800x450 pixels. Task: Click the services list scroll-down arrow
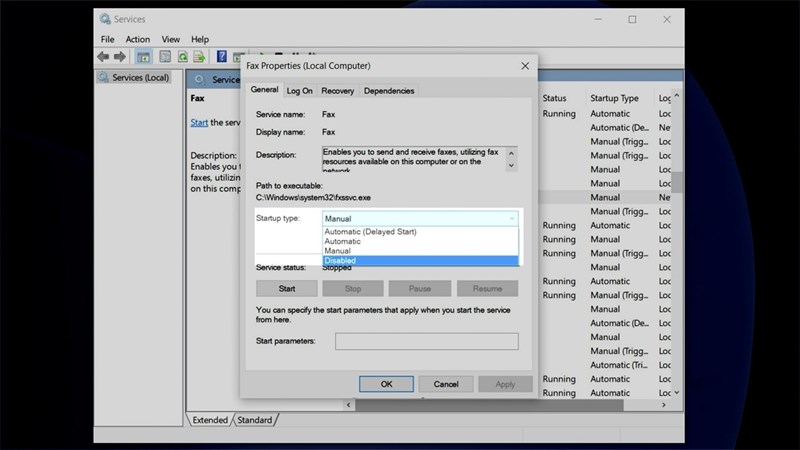677,393
